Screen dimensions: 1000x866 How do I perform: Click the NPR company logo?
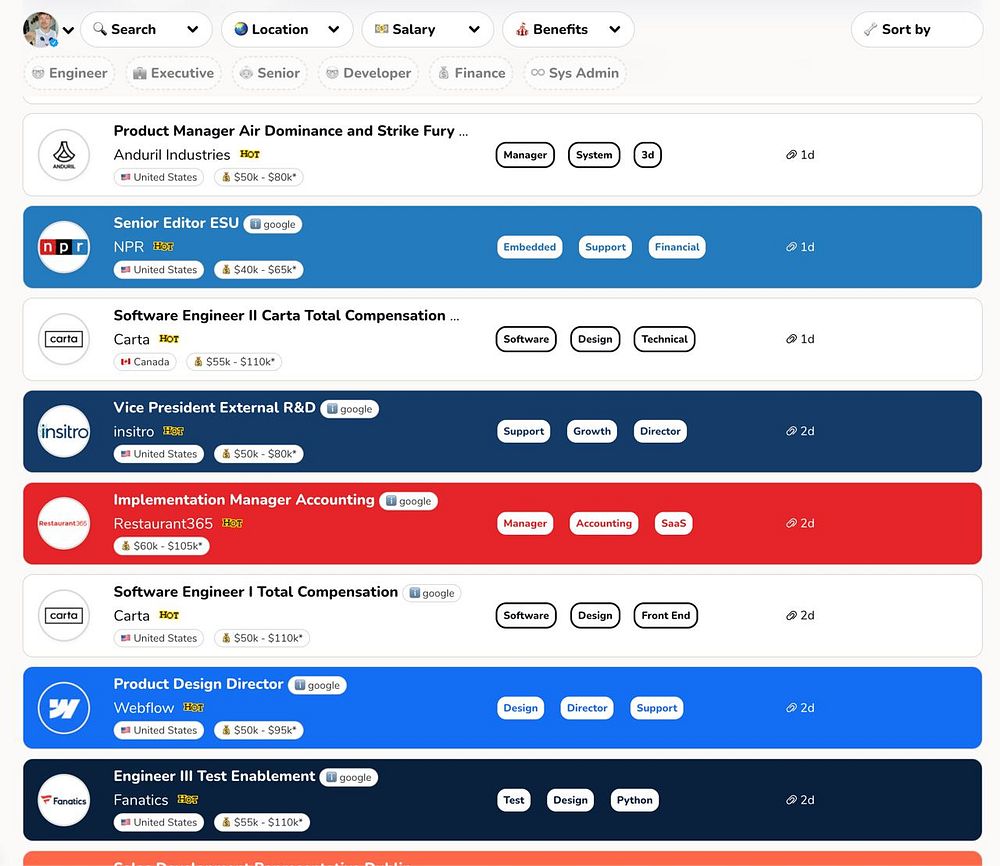click(64, 247)
